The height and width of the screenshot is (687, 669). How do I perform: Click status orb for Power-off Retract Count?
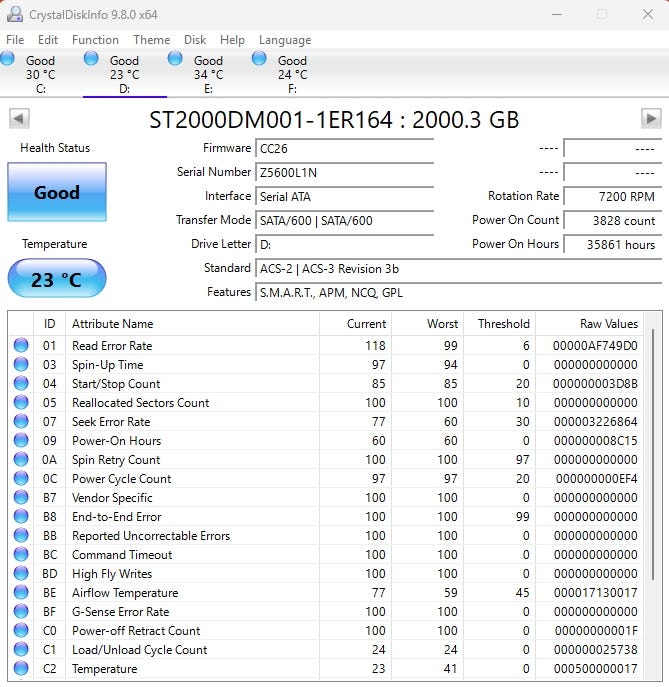pyautogui.click(x=21, y=630)
